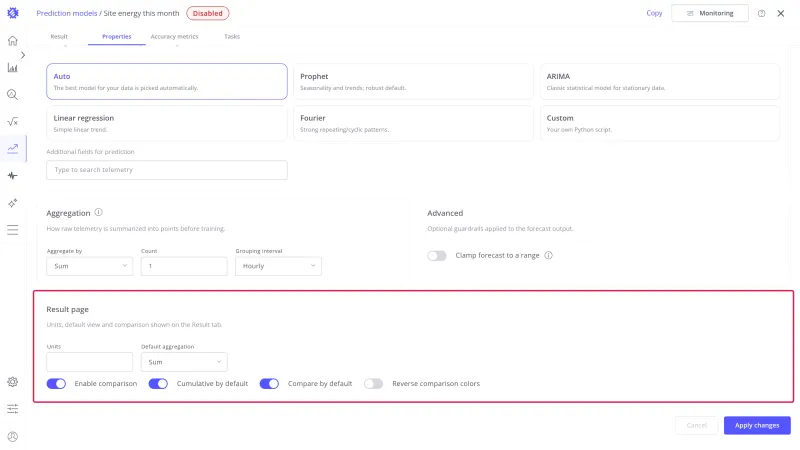This screenshot has height=450, width=800.
Task: Switch to the Result tab
Action: (x=59, y=36)
